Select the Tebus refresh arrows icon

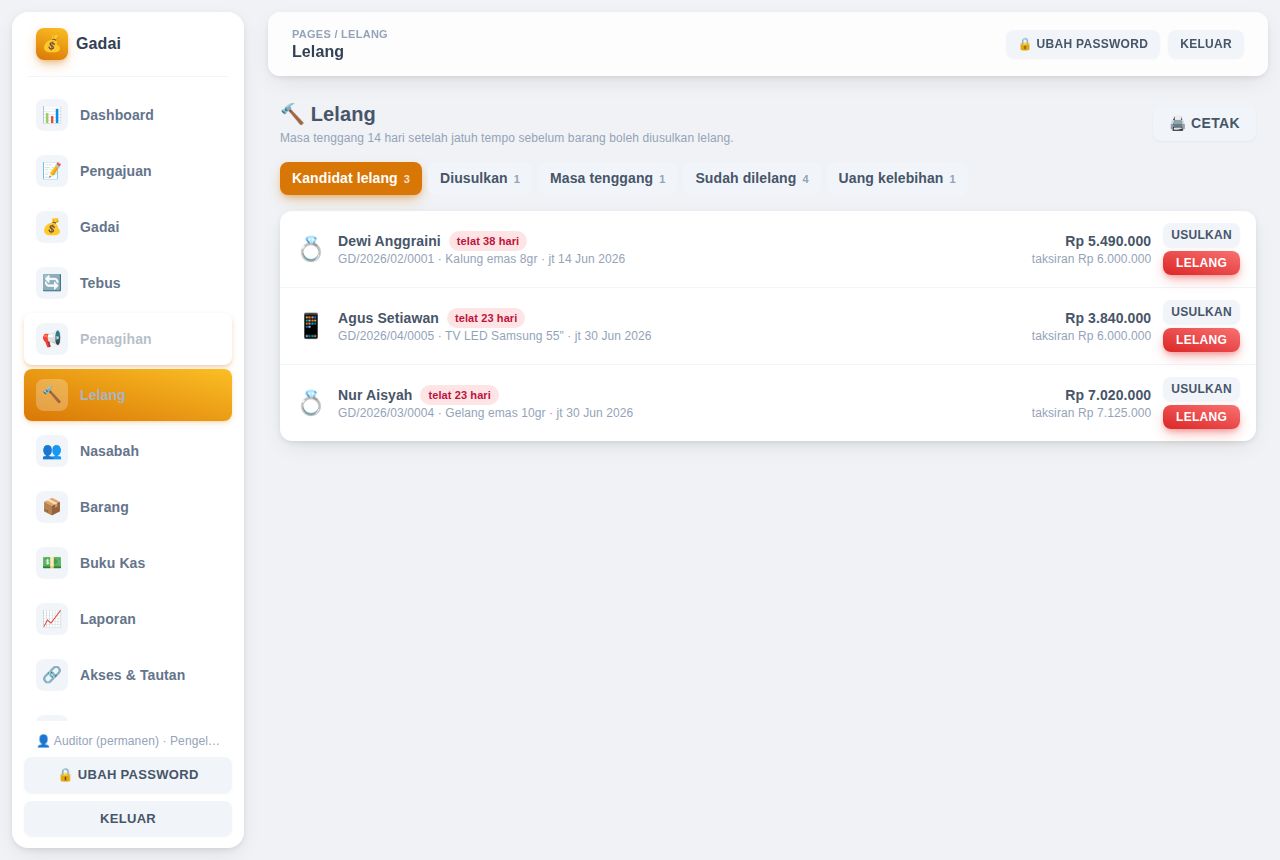pyautogui.click(x=52, y=283)
